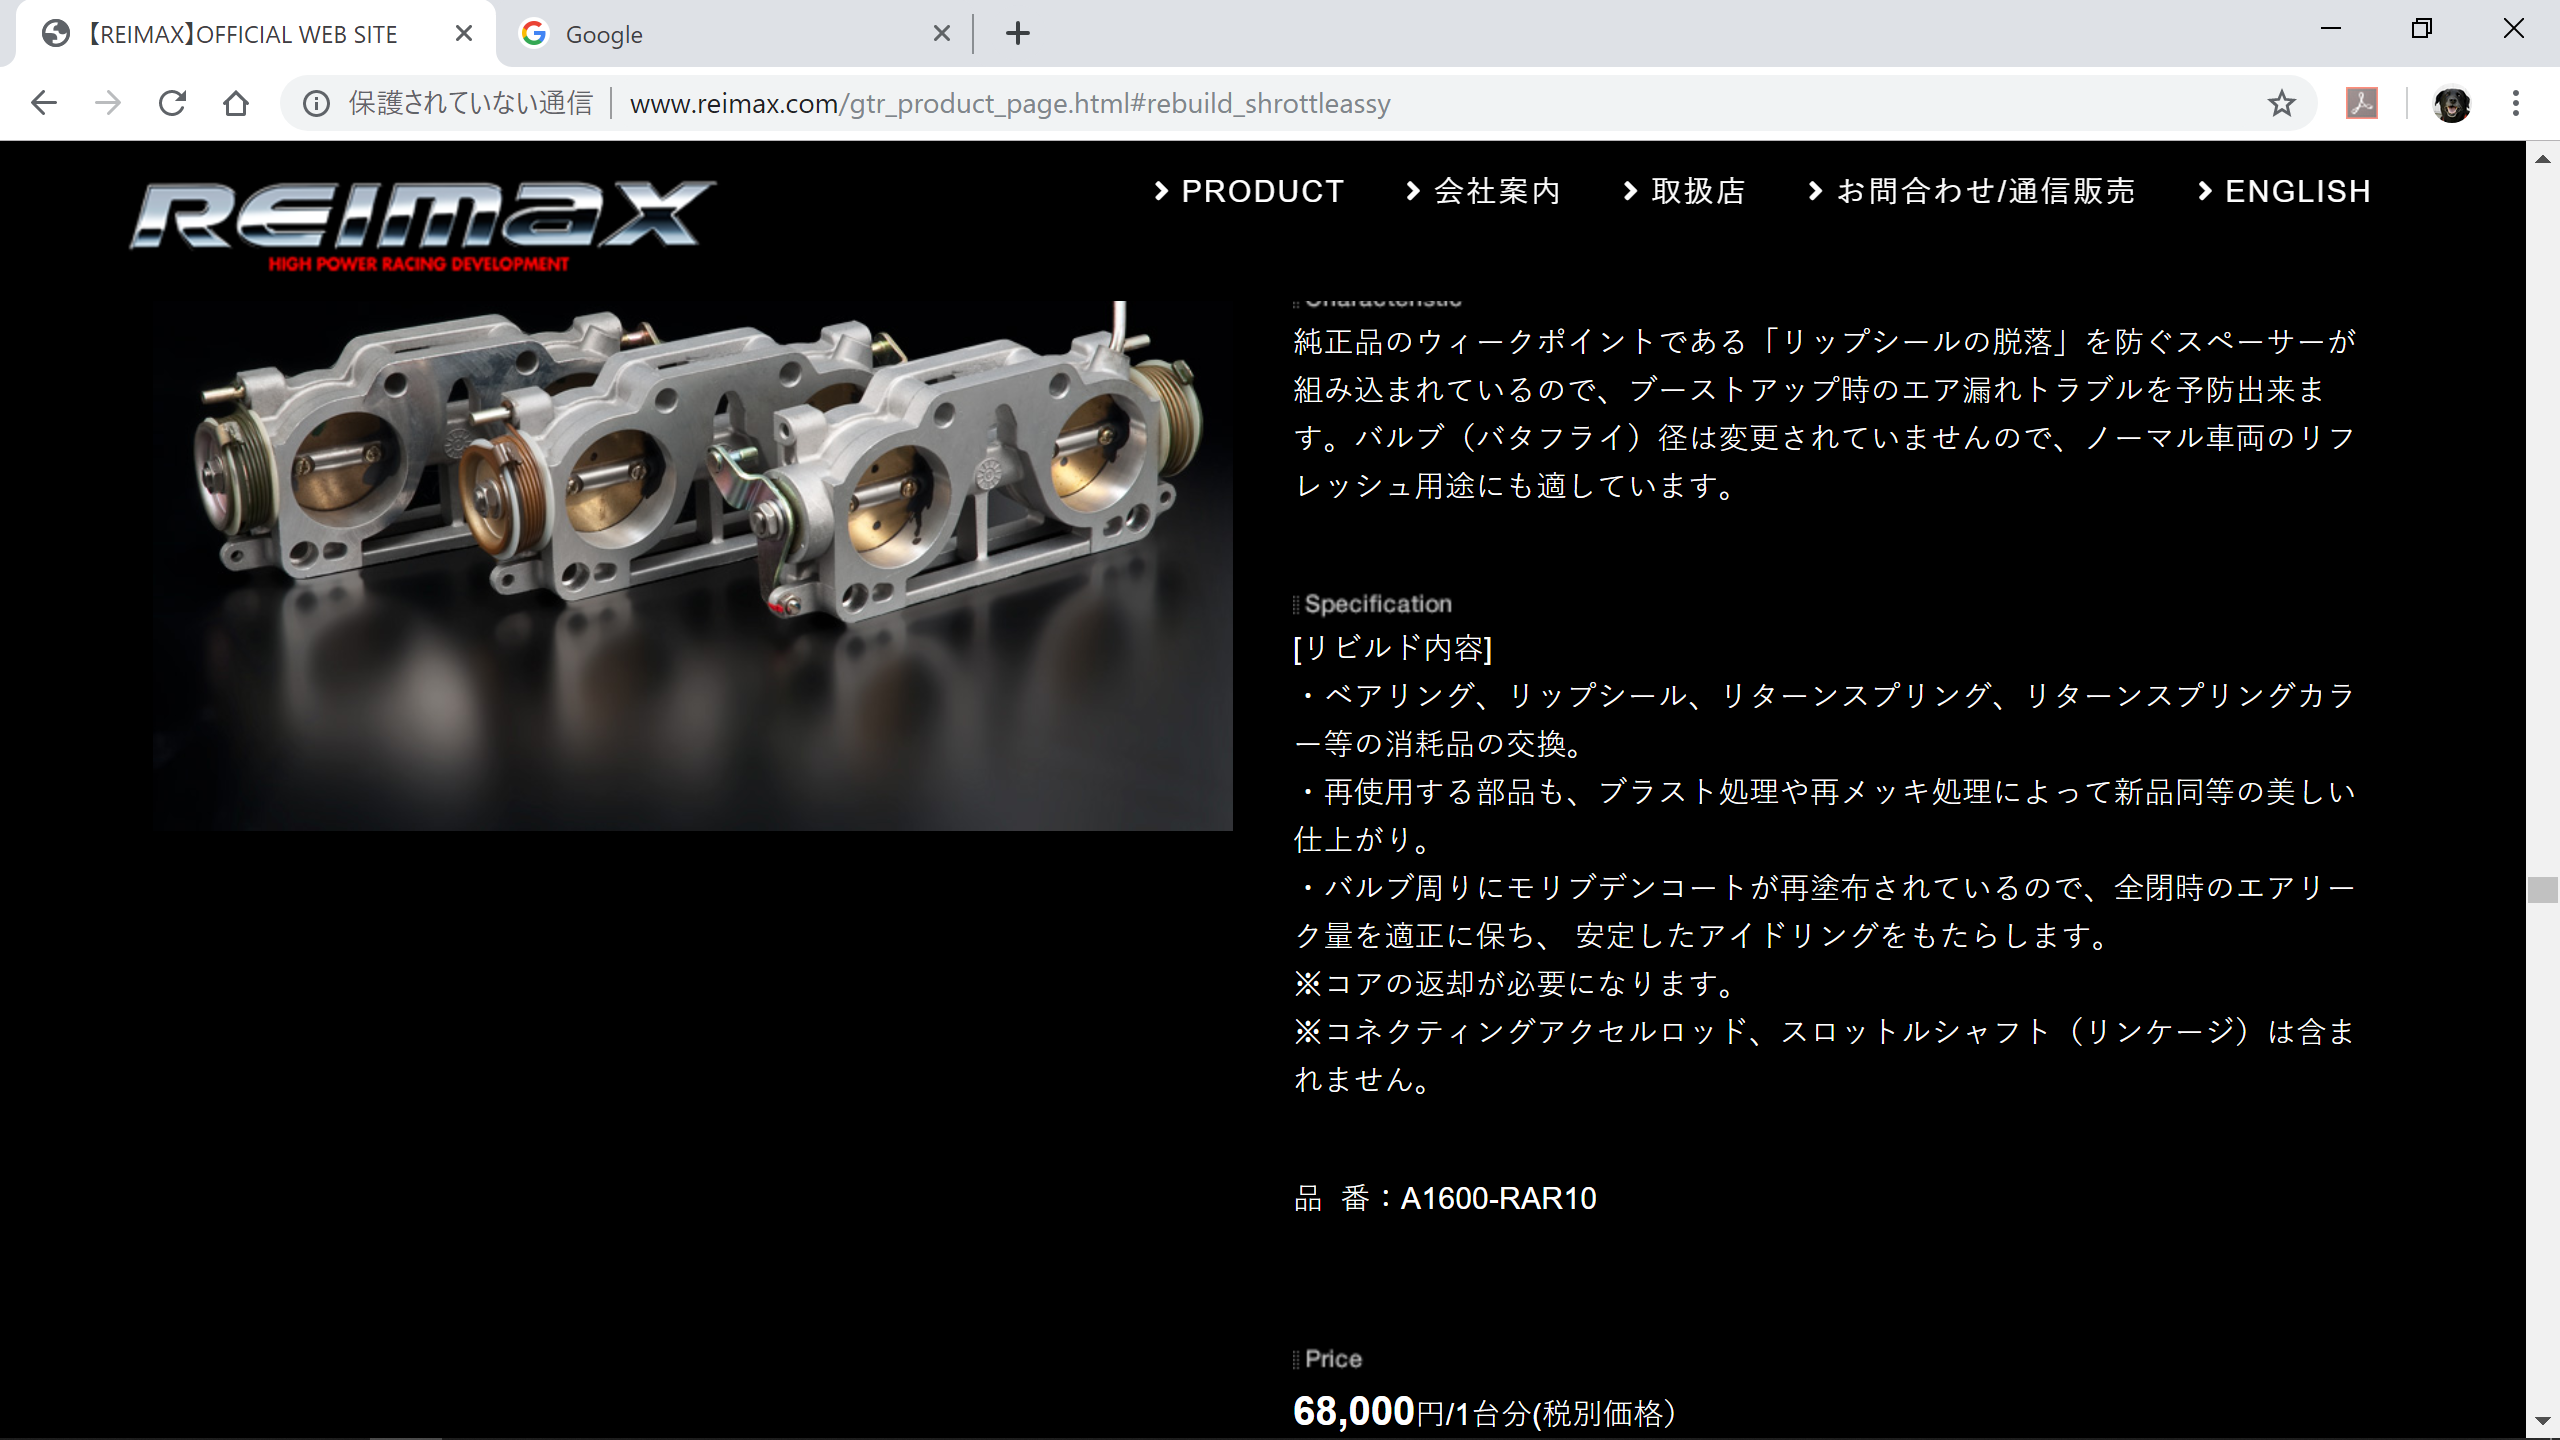Screen dimensions: 2560x1440
Task: Click the REIMAX logo
Action: pos(422,225)
